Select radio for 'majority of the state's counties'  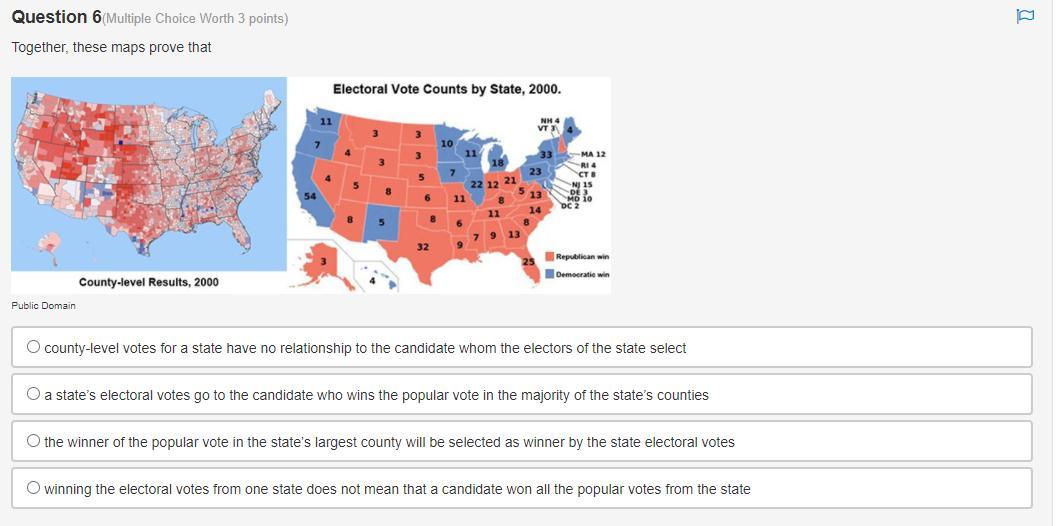pyautogui.click(x=34, y=395)
